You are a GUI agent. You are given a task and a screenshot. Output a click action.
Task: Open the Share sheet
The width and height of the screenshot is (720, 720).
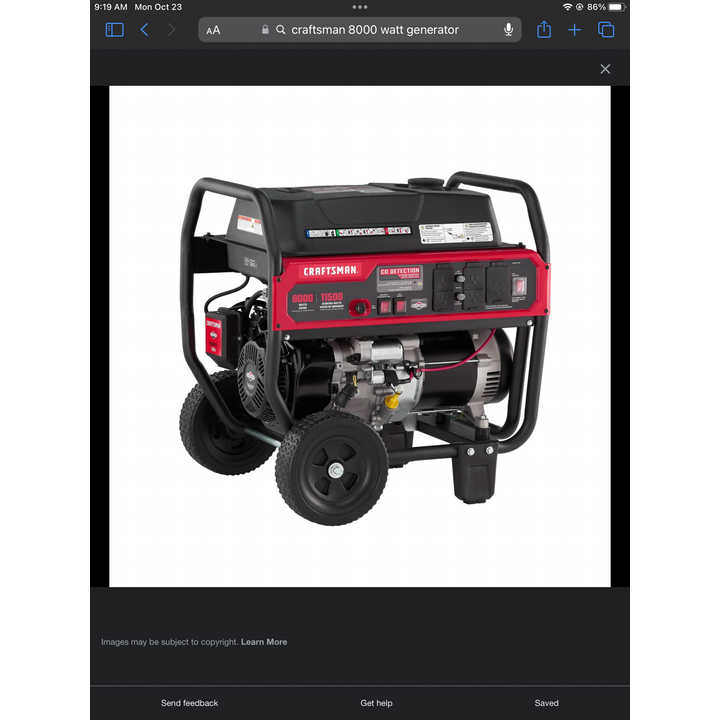point(544,29)
